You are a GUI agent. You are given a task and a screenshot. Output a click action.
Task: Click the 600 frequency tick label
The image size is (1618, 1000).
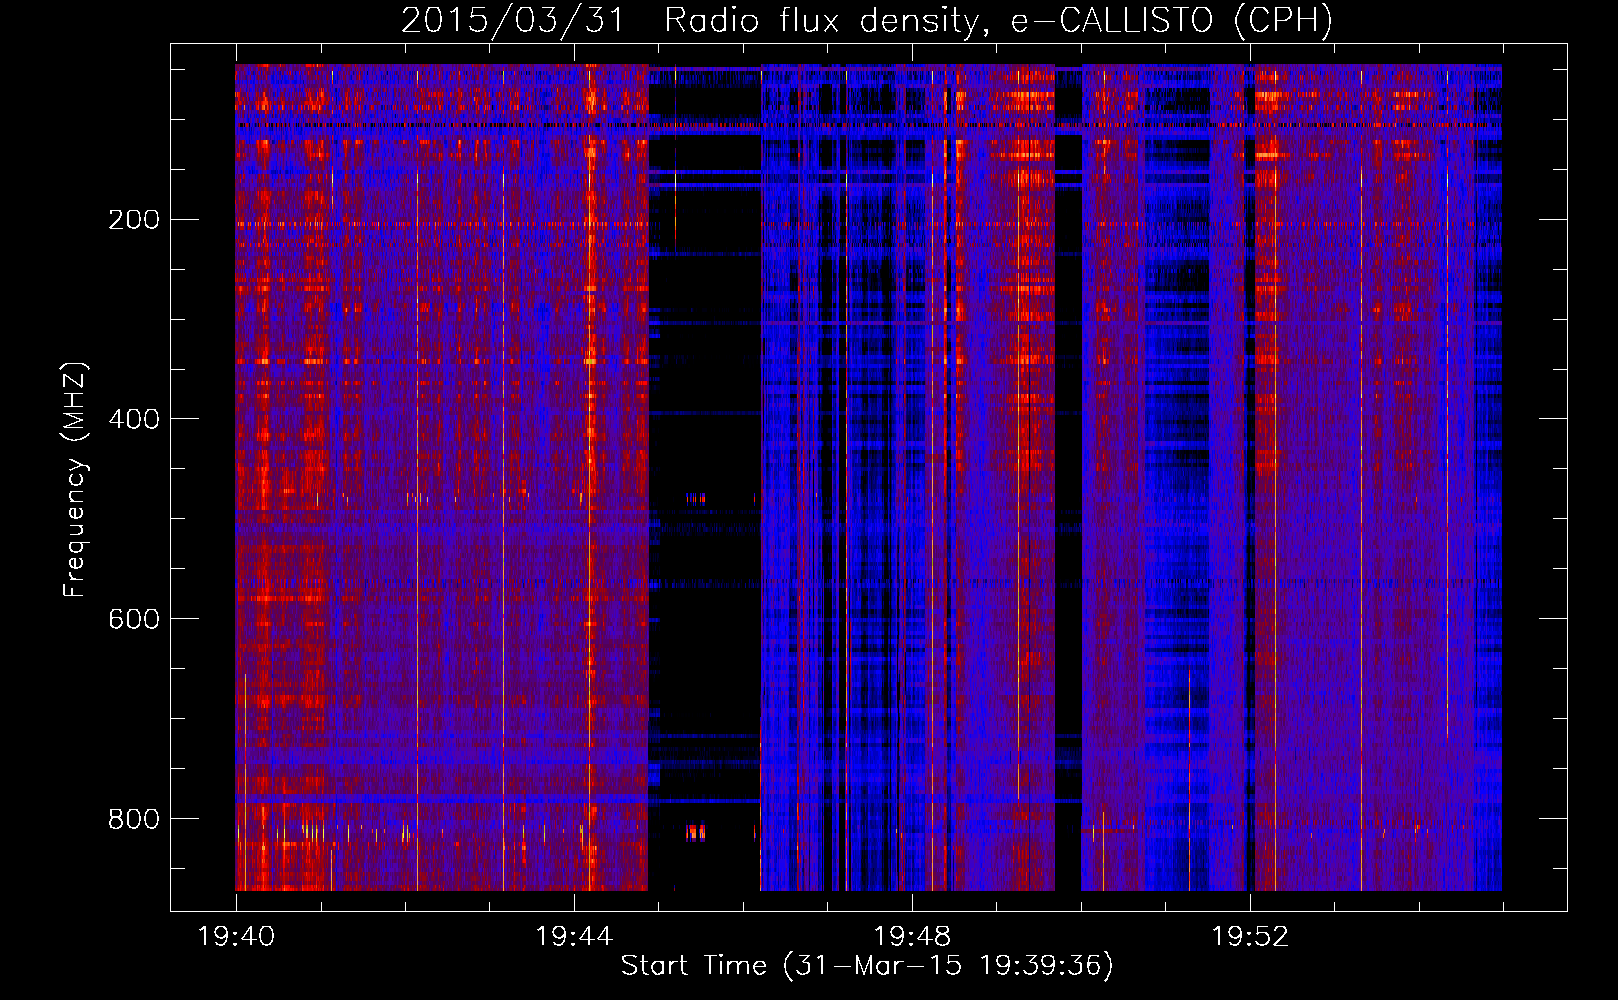click(134, 619)
